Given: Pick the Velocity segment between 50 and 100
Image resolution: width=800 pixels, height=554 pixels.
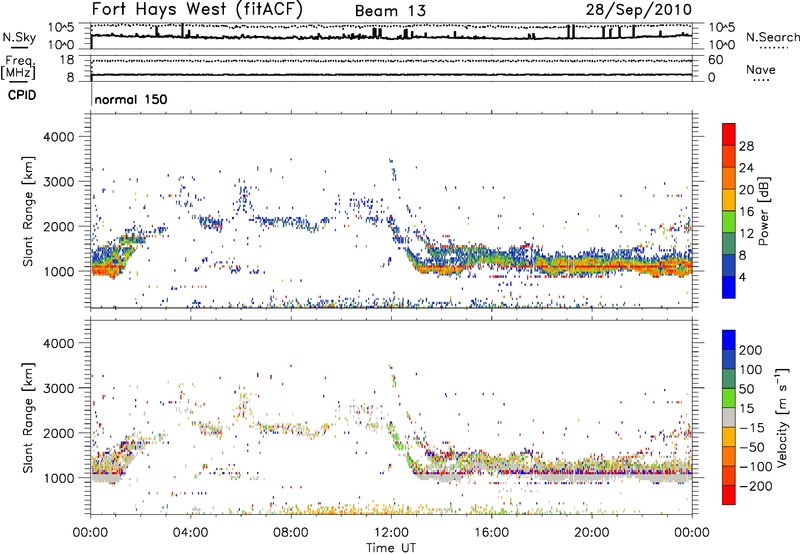Looking at the screenshot, I should (729, 379).
